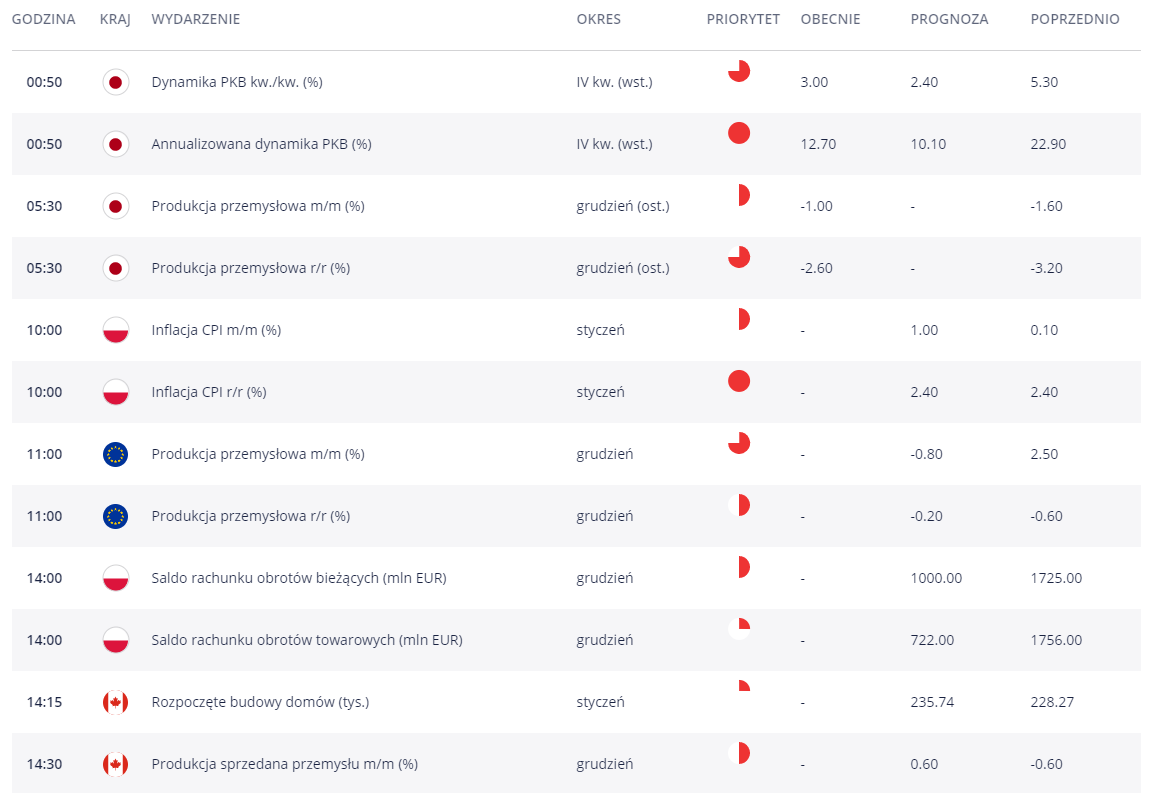Click the PRIORYTET column header
This screenshot has width=1151, height=793.
742,20
